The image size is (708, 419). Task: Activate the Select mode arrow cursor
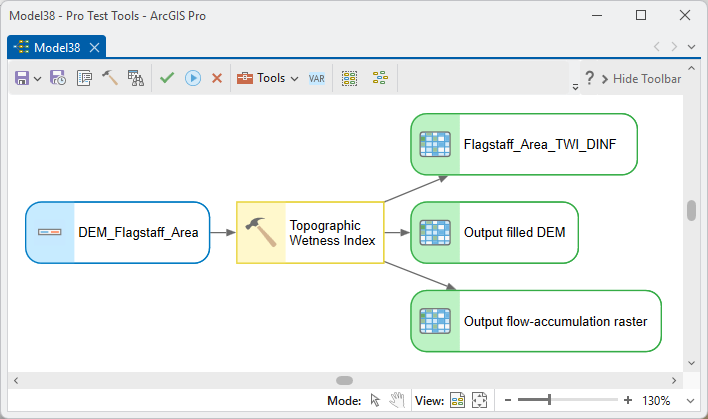tap(375, 400)
